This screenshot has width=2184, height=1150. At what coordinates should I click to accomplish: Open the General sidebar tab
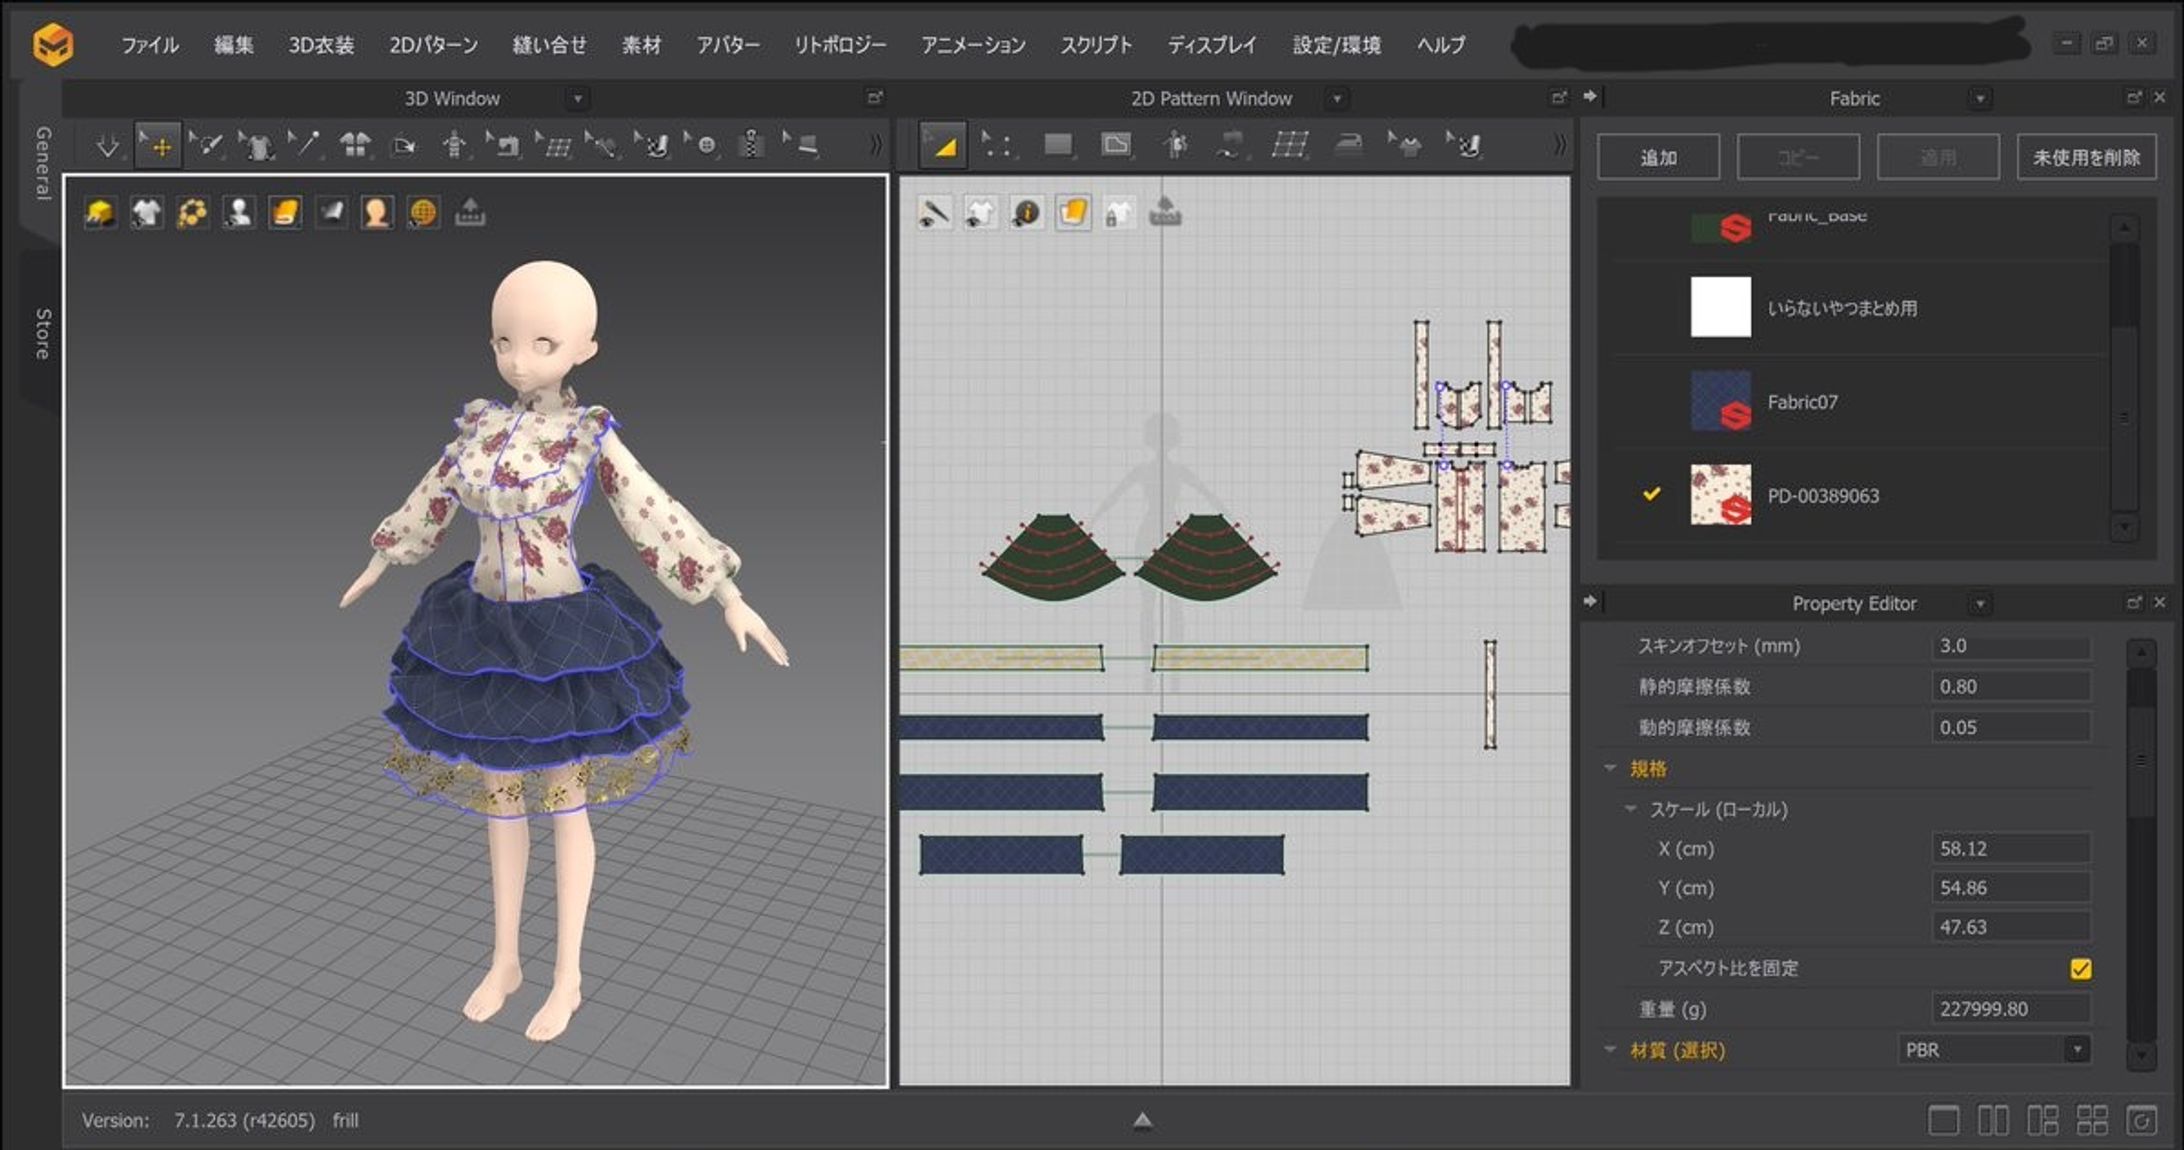pos(42,163)
